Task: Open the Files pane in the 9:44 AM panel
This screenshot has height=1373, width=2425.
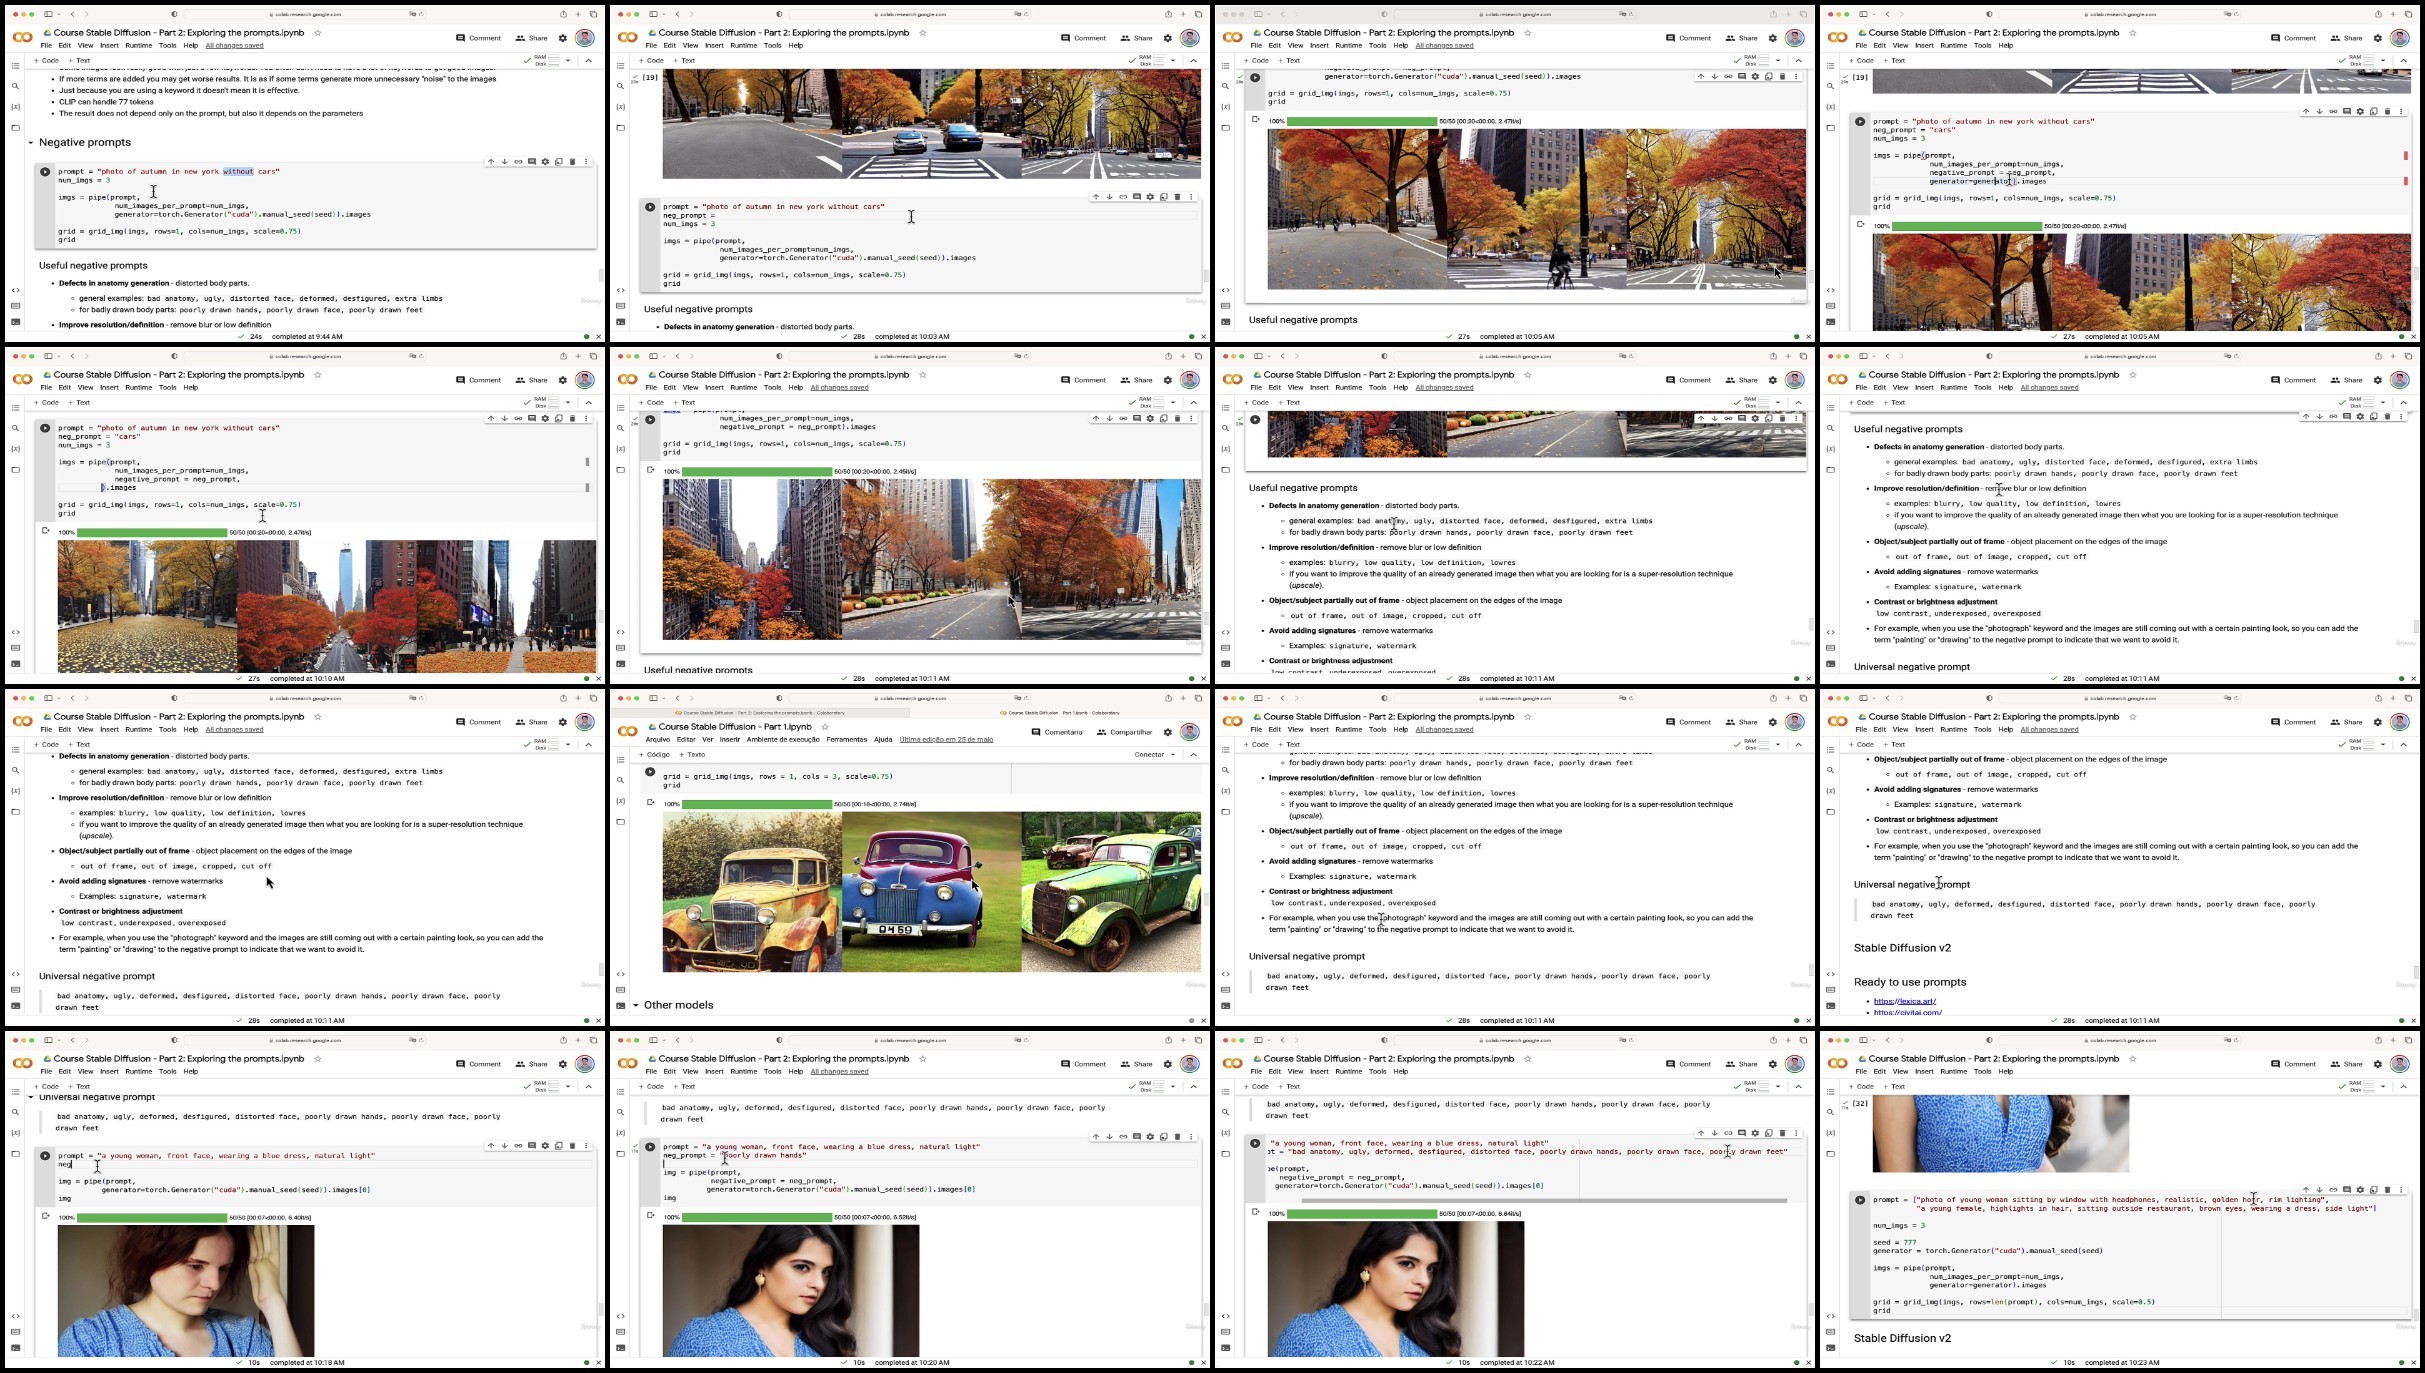Action: pyautogui.click(x=15, y=128)
